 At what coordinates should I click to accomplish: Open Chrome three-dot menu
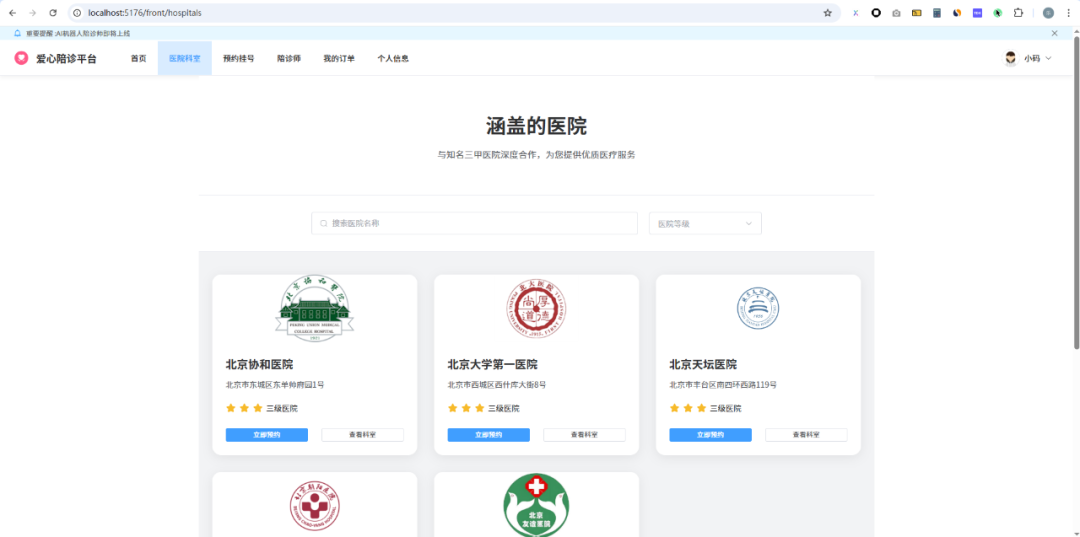1068,13
